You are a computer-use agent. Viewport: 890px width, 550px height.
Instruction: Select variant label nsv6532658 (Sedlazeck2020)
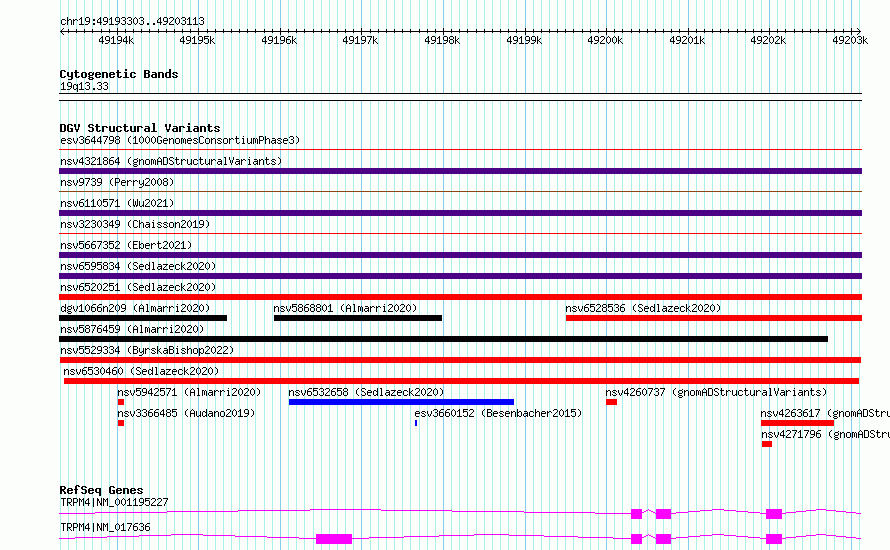[366, 392]
